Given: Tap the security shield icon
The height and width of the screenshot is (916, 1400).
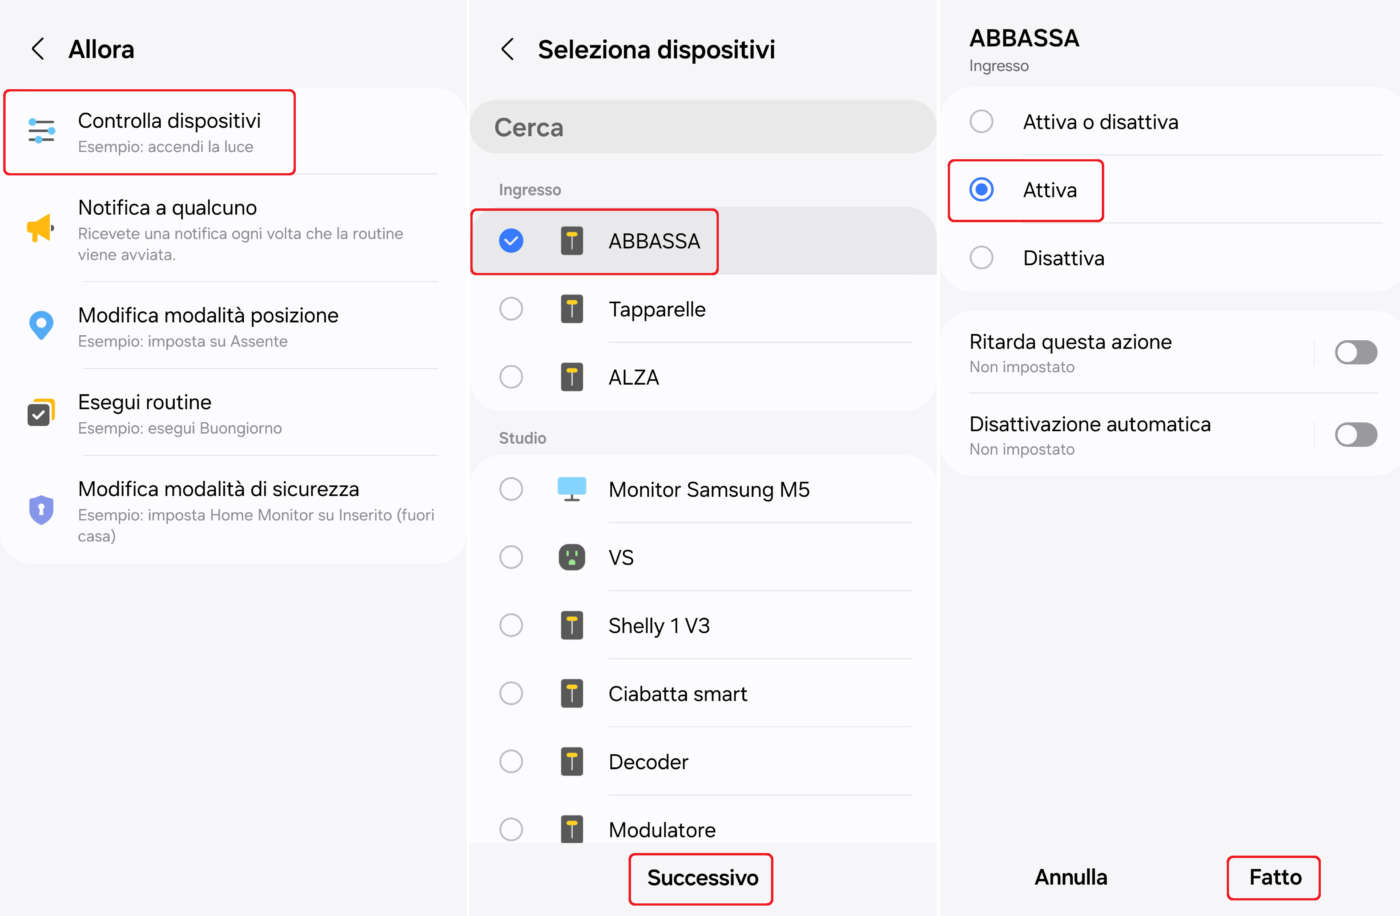Looking at the screenshot, I should [x=41, y=510].
